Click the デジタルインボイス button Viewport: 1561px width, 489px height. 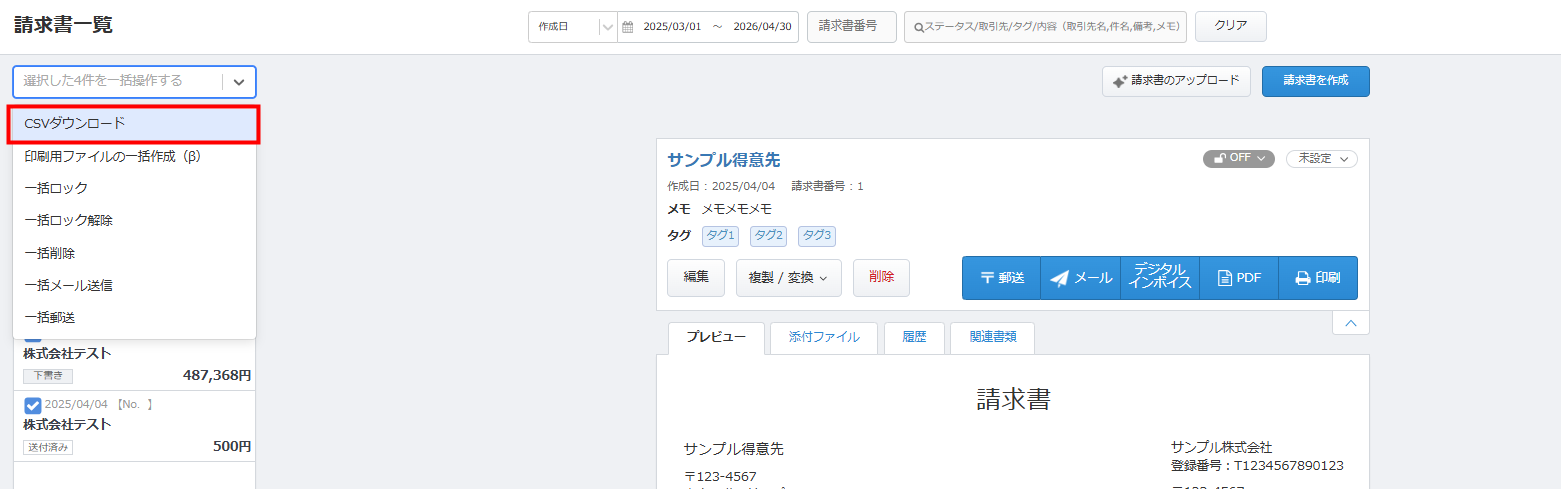[x=1160, y=278]
